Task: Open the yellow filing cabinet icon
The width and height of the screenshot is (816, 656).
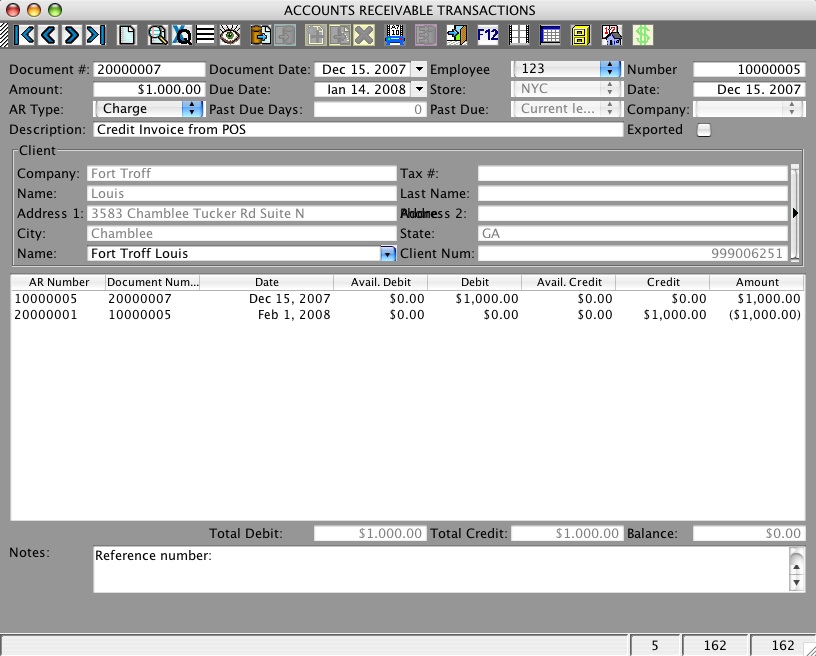Action: (x=581, y=35)
